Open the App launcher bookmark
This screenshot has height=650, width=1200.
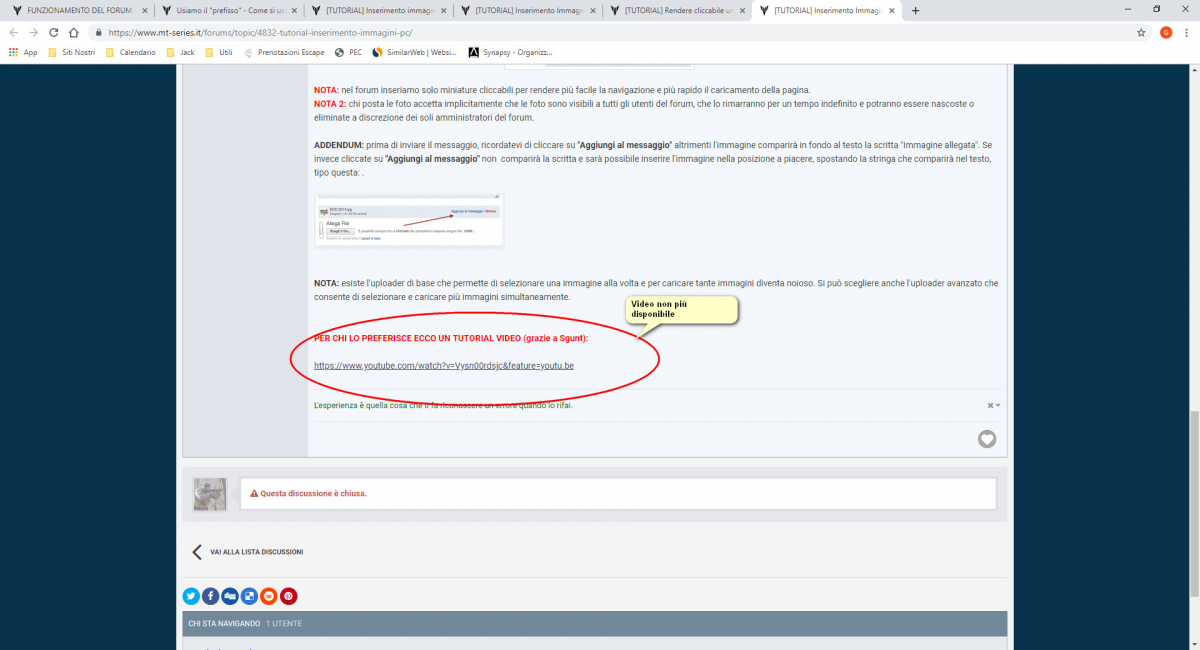(x=23, y=52)
